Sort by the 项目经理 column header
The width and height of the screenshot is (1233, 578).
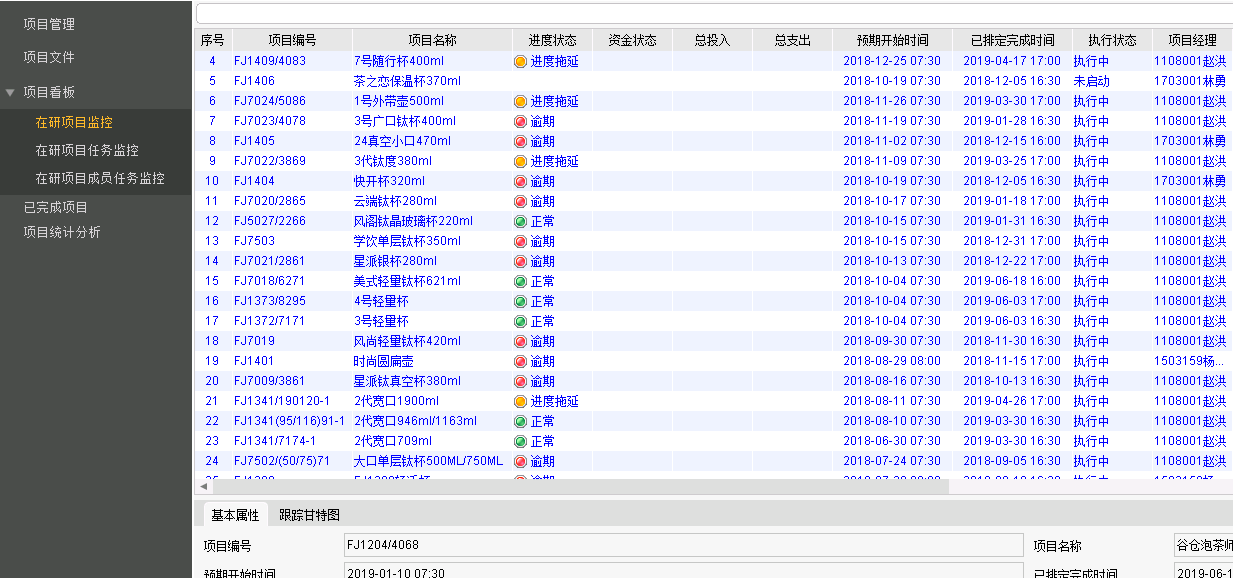pos(1192,40)
